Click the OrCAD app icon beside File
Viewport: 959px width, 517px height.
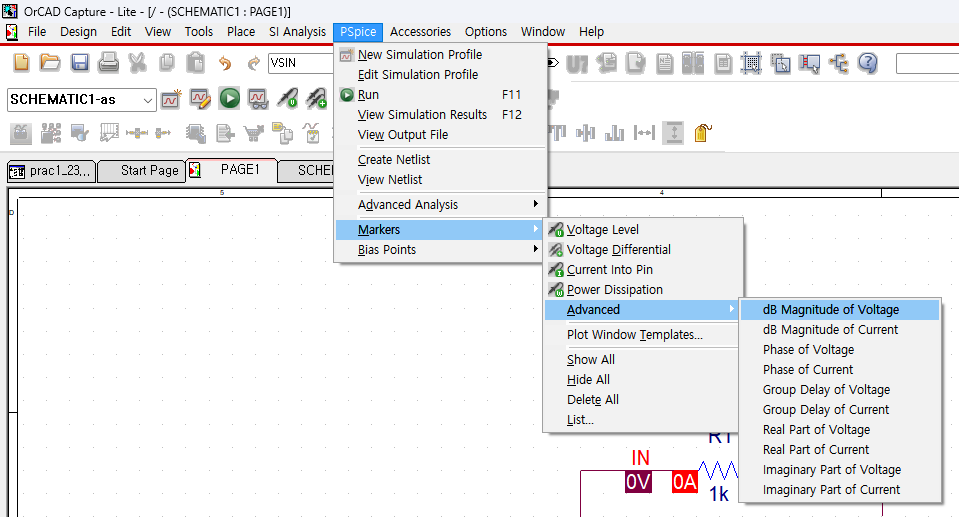(12, 32)
